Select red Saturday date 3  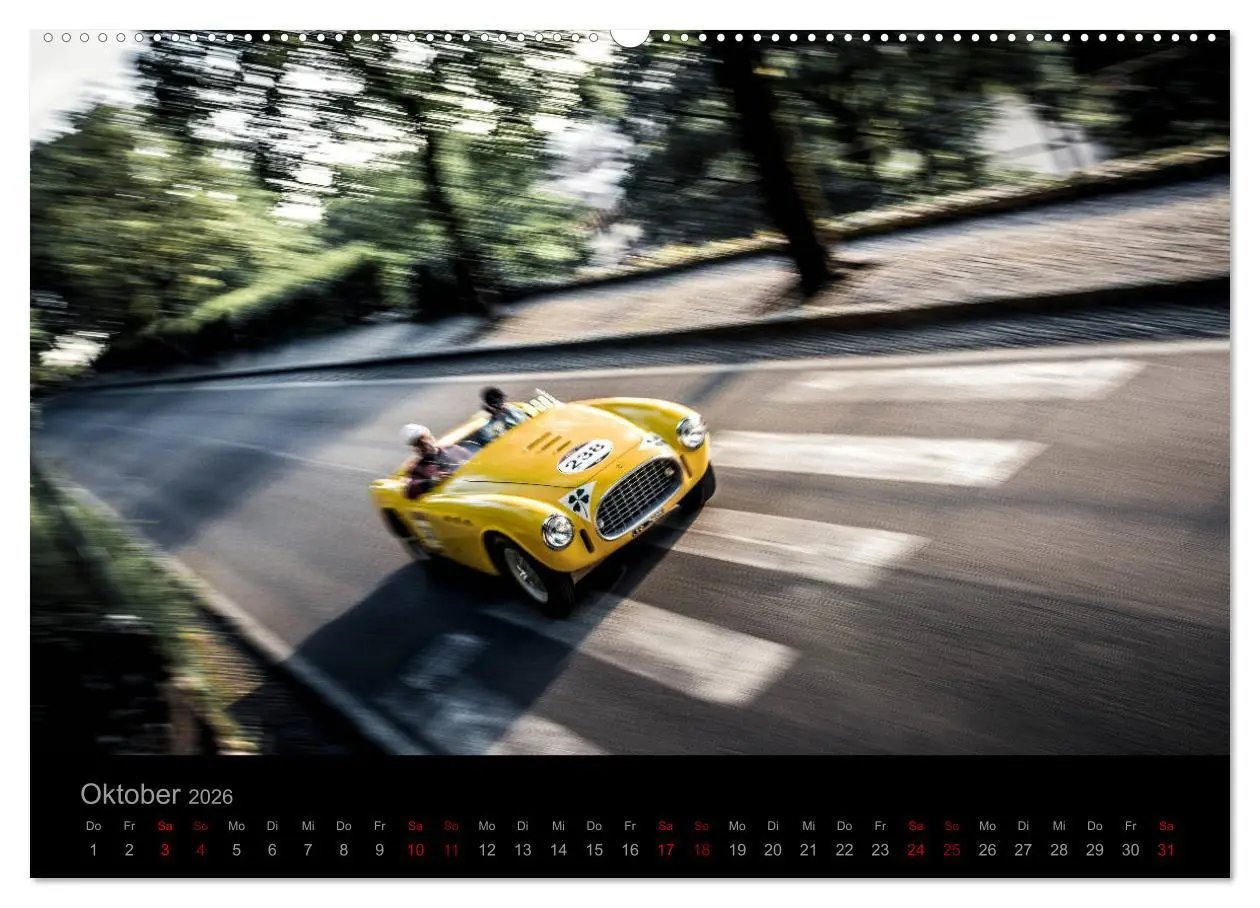coord(165,850)
